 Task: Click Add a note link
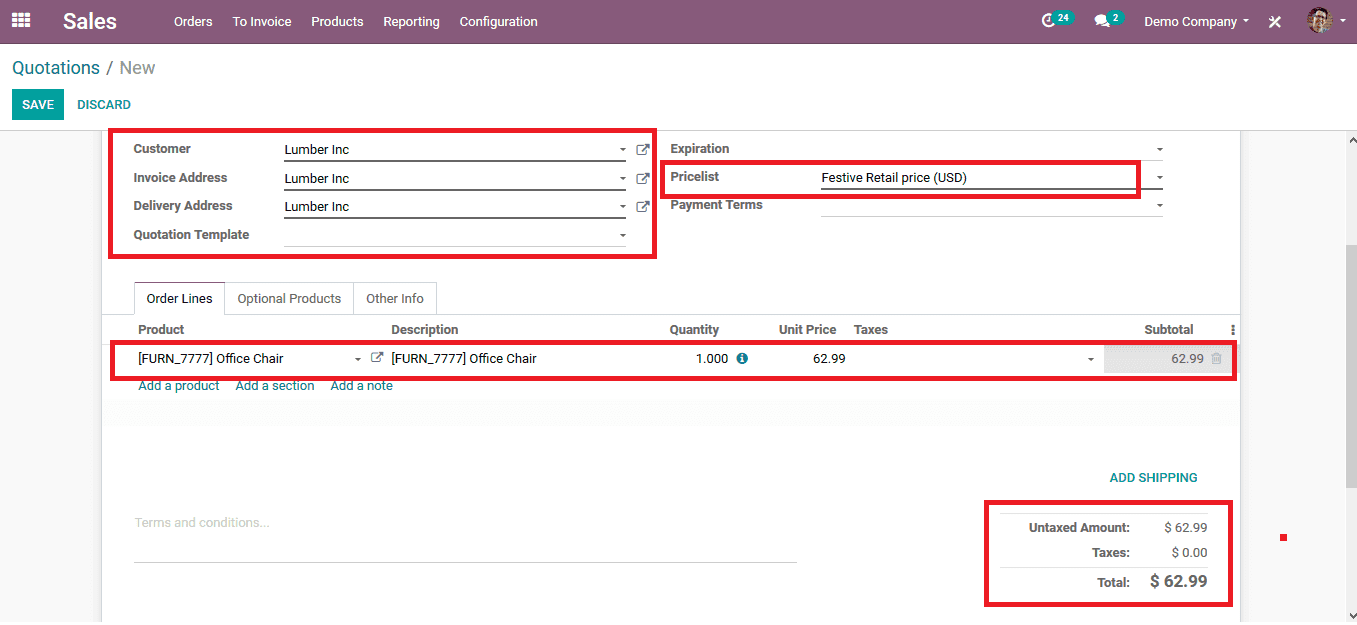point(362,386)
